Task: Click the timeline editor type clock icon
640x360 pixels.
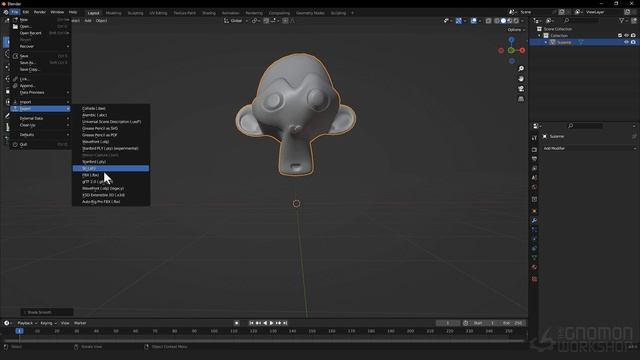Action: [x=7, y=323]
